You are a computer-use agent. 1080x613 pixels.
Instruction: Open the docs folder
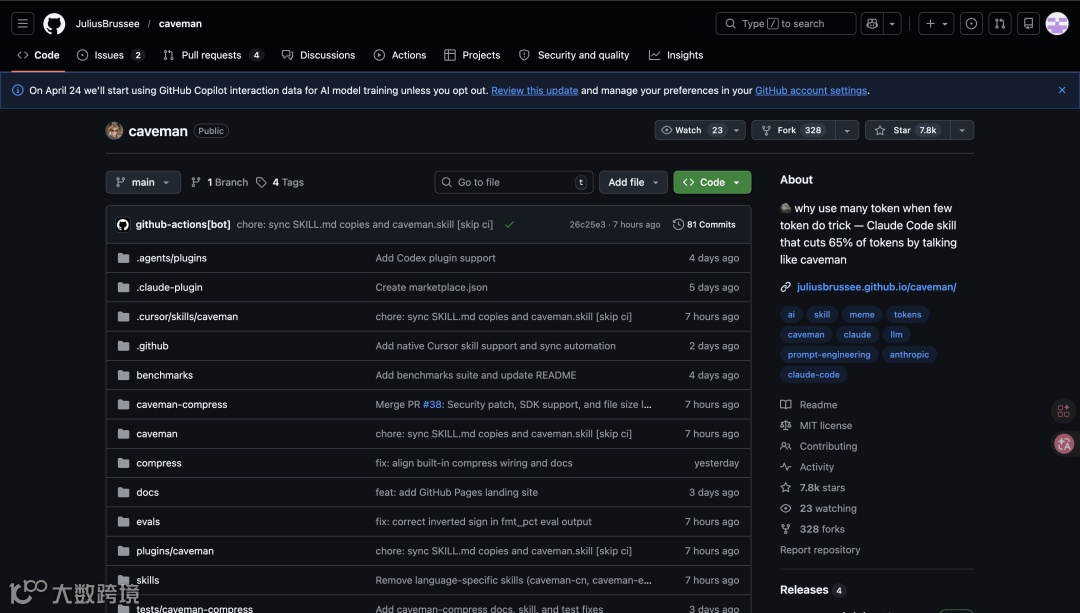pos(147,492)
